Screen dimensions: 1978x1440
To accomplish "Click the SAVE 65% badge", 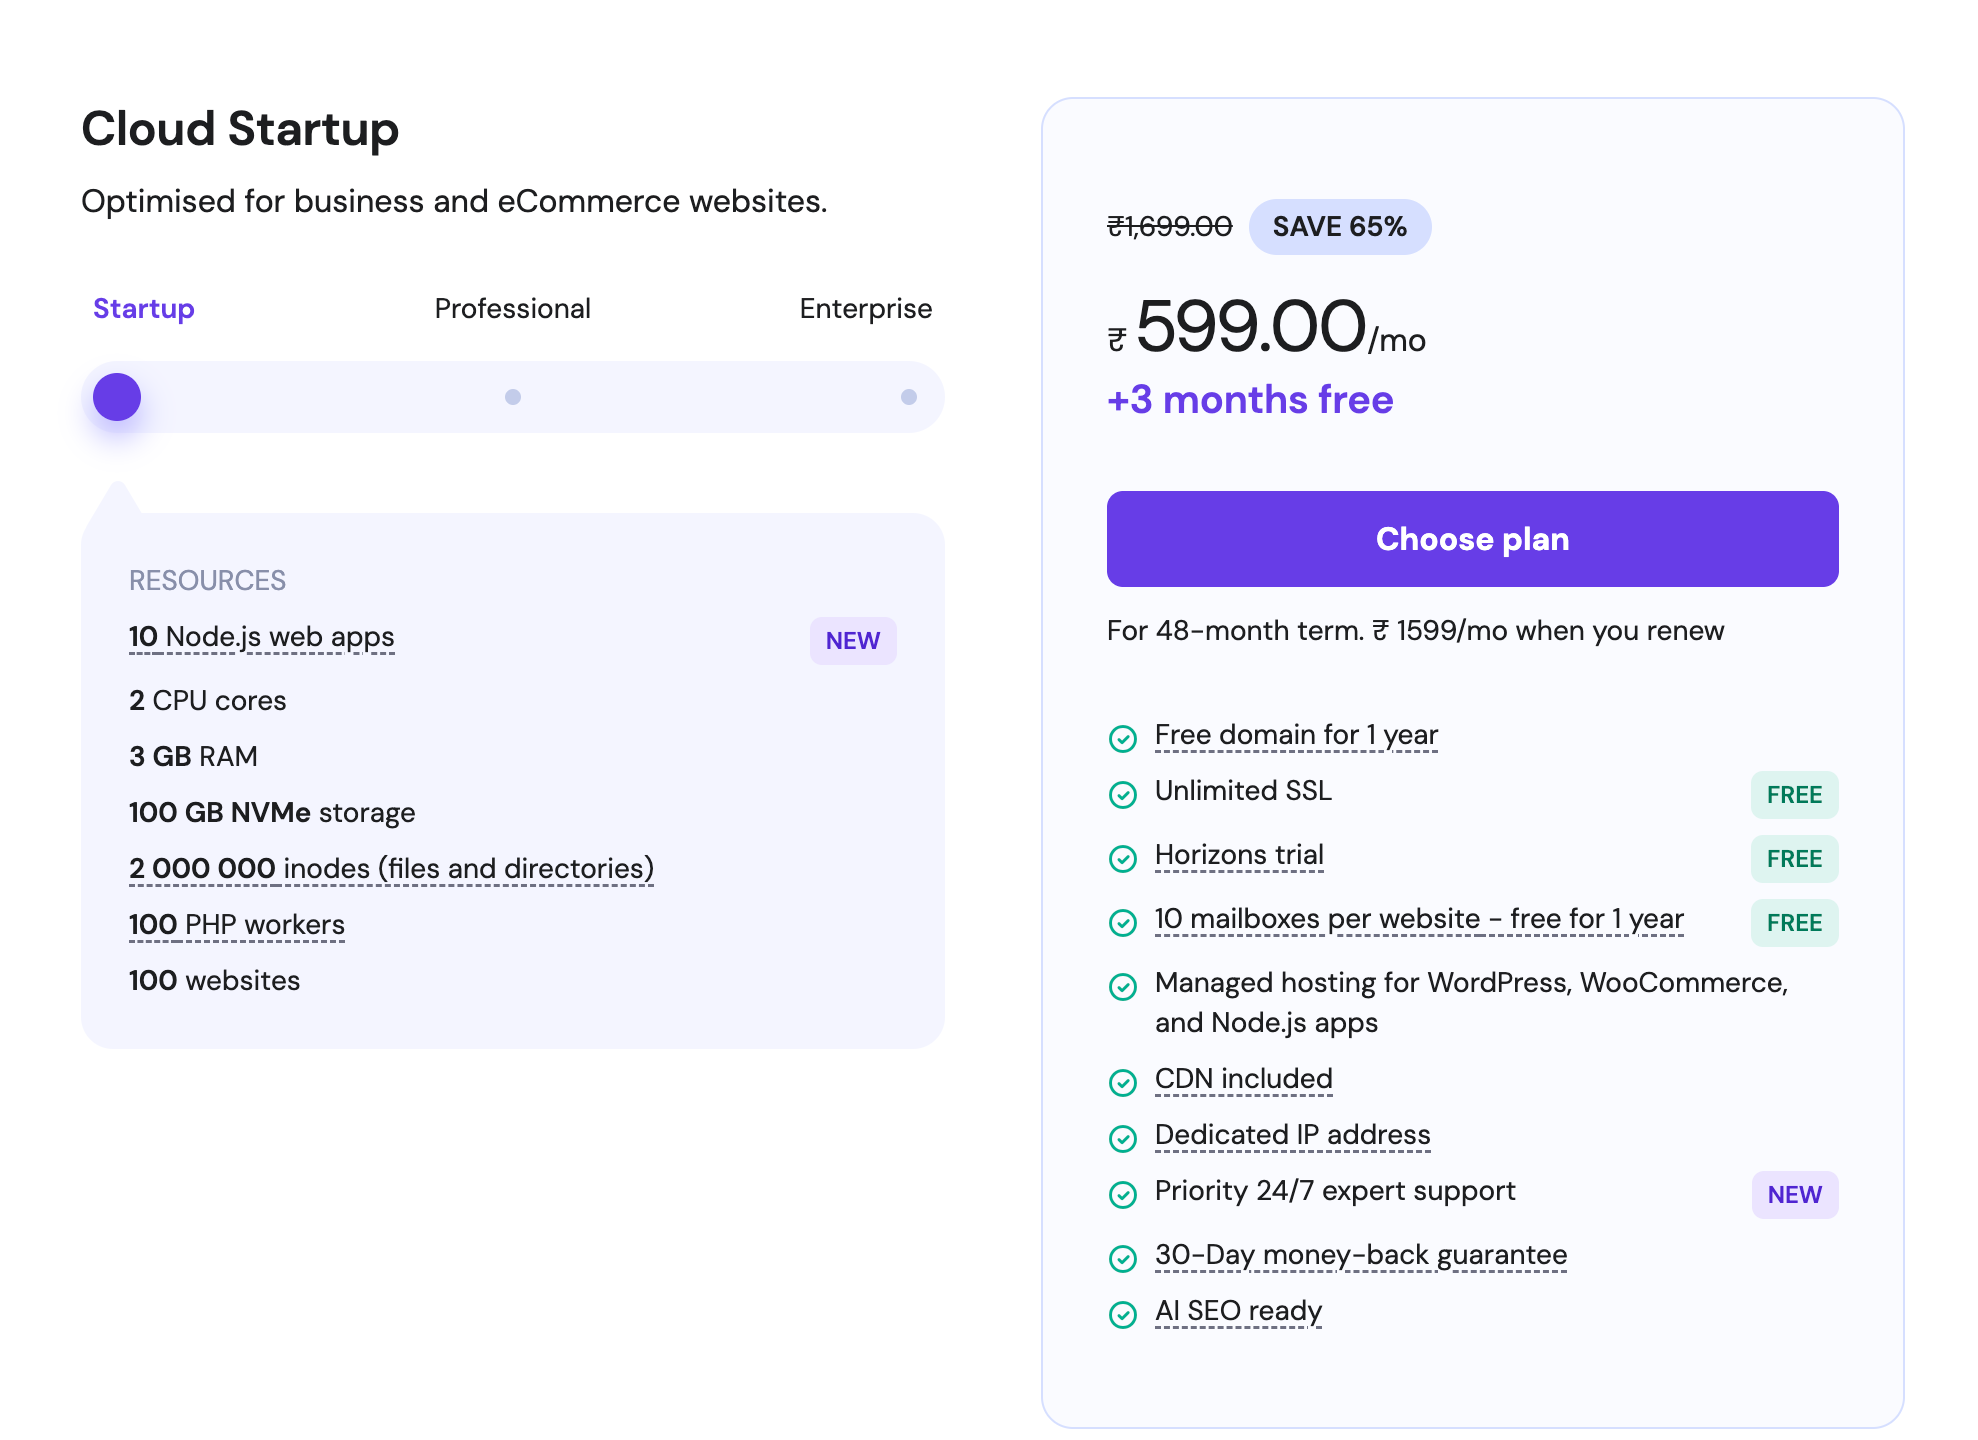I will [x=1340, y=226].
